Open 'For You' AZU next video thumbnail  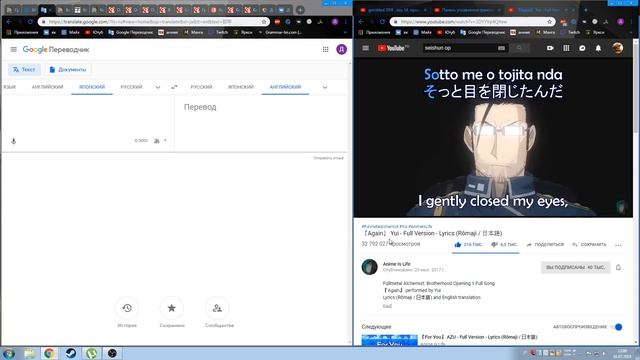[389, 341]
